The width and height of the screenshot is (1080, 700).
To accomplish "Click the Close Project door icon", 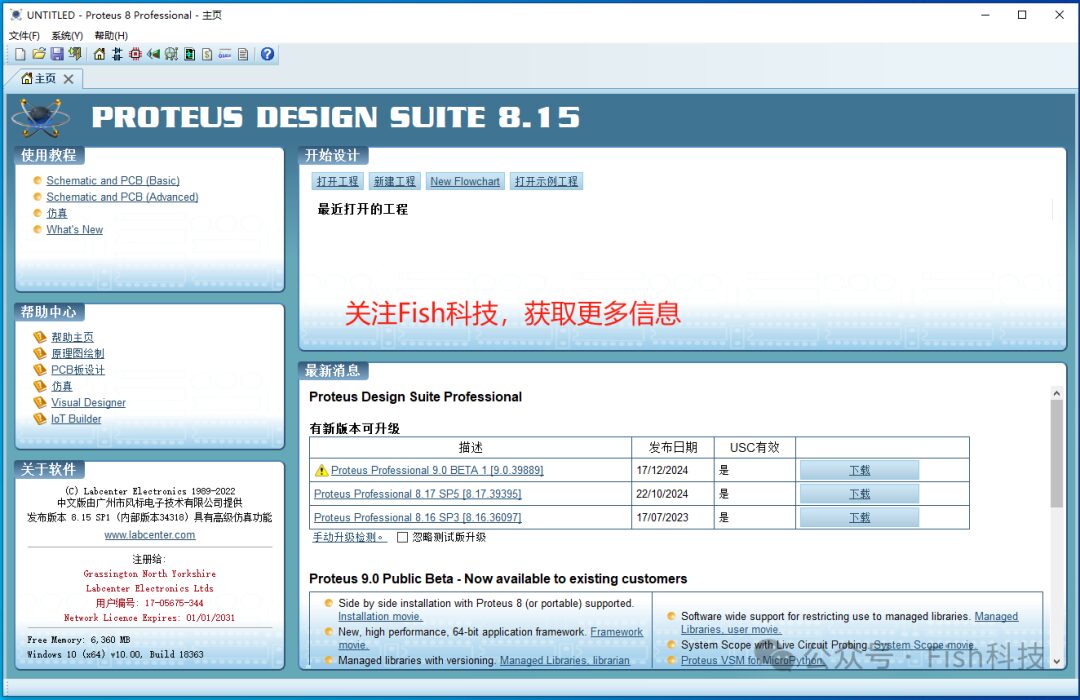I will (75, 54).
